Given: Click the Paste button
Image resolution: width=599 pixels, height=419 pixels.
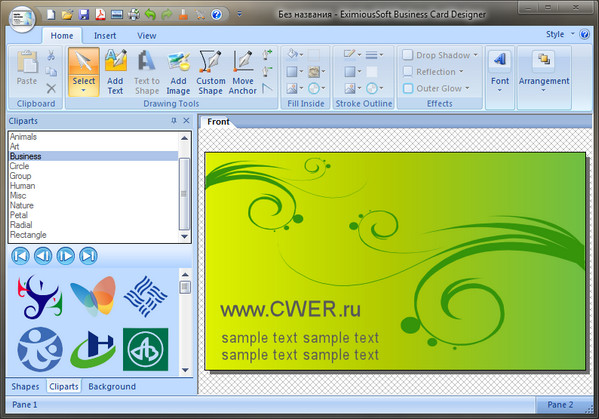Looking at the screenshot, I should 27,68.
